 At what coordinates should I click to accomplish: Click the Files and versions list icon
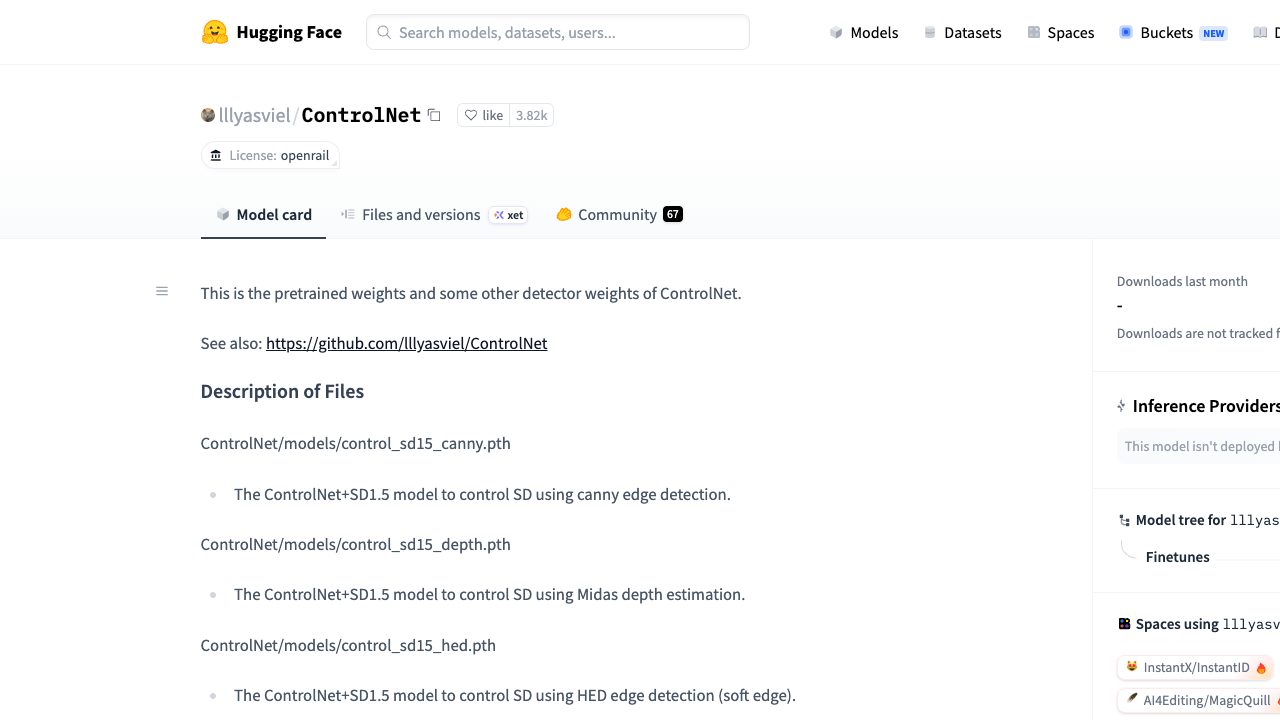348,214
